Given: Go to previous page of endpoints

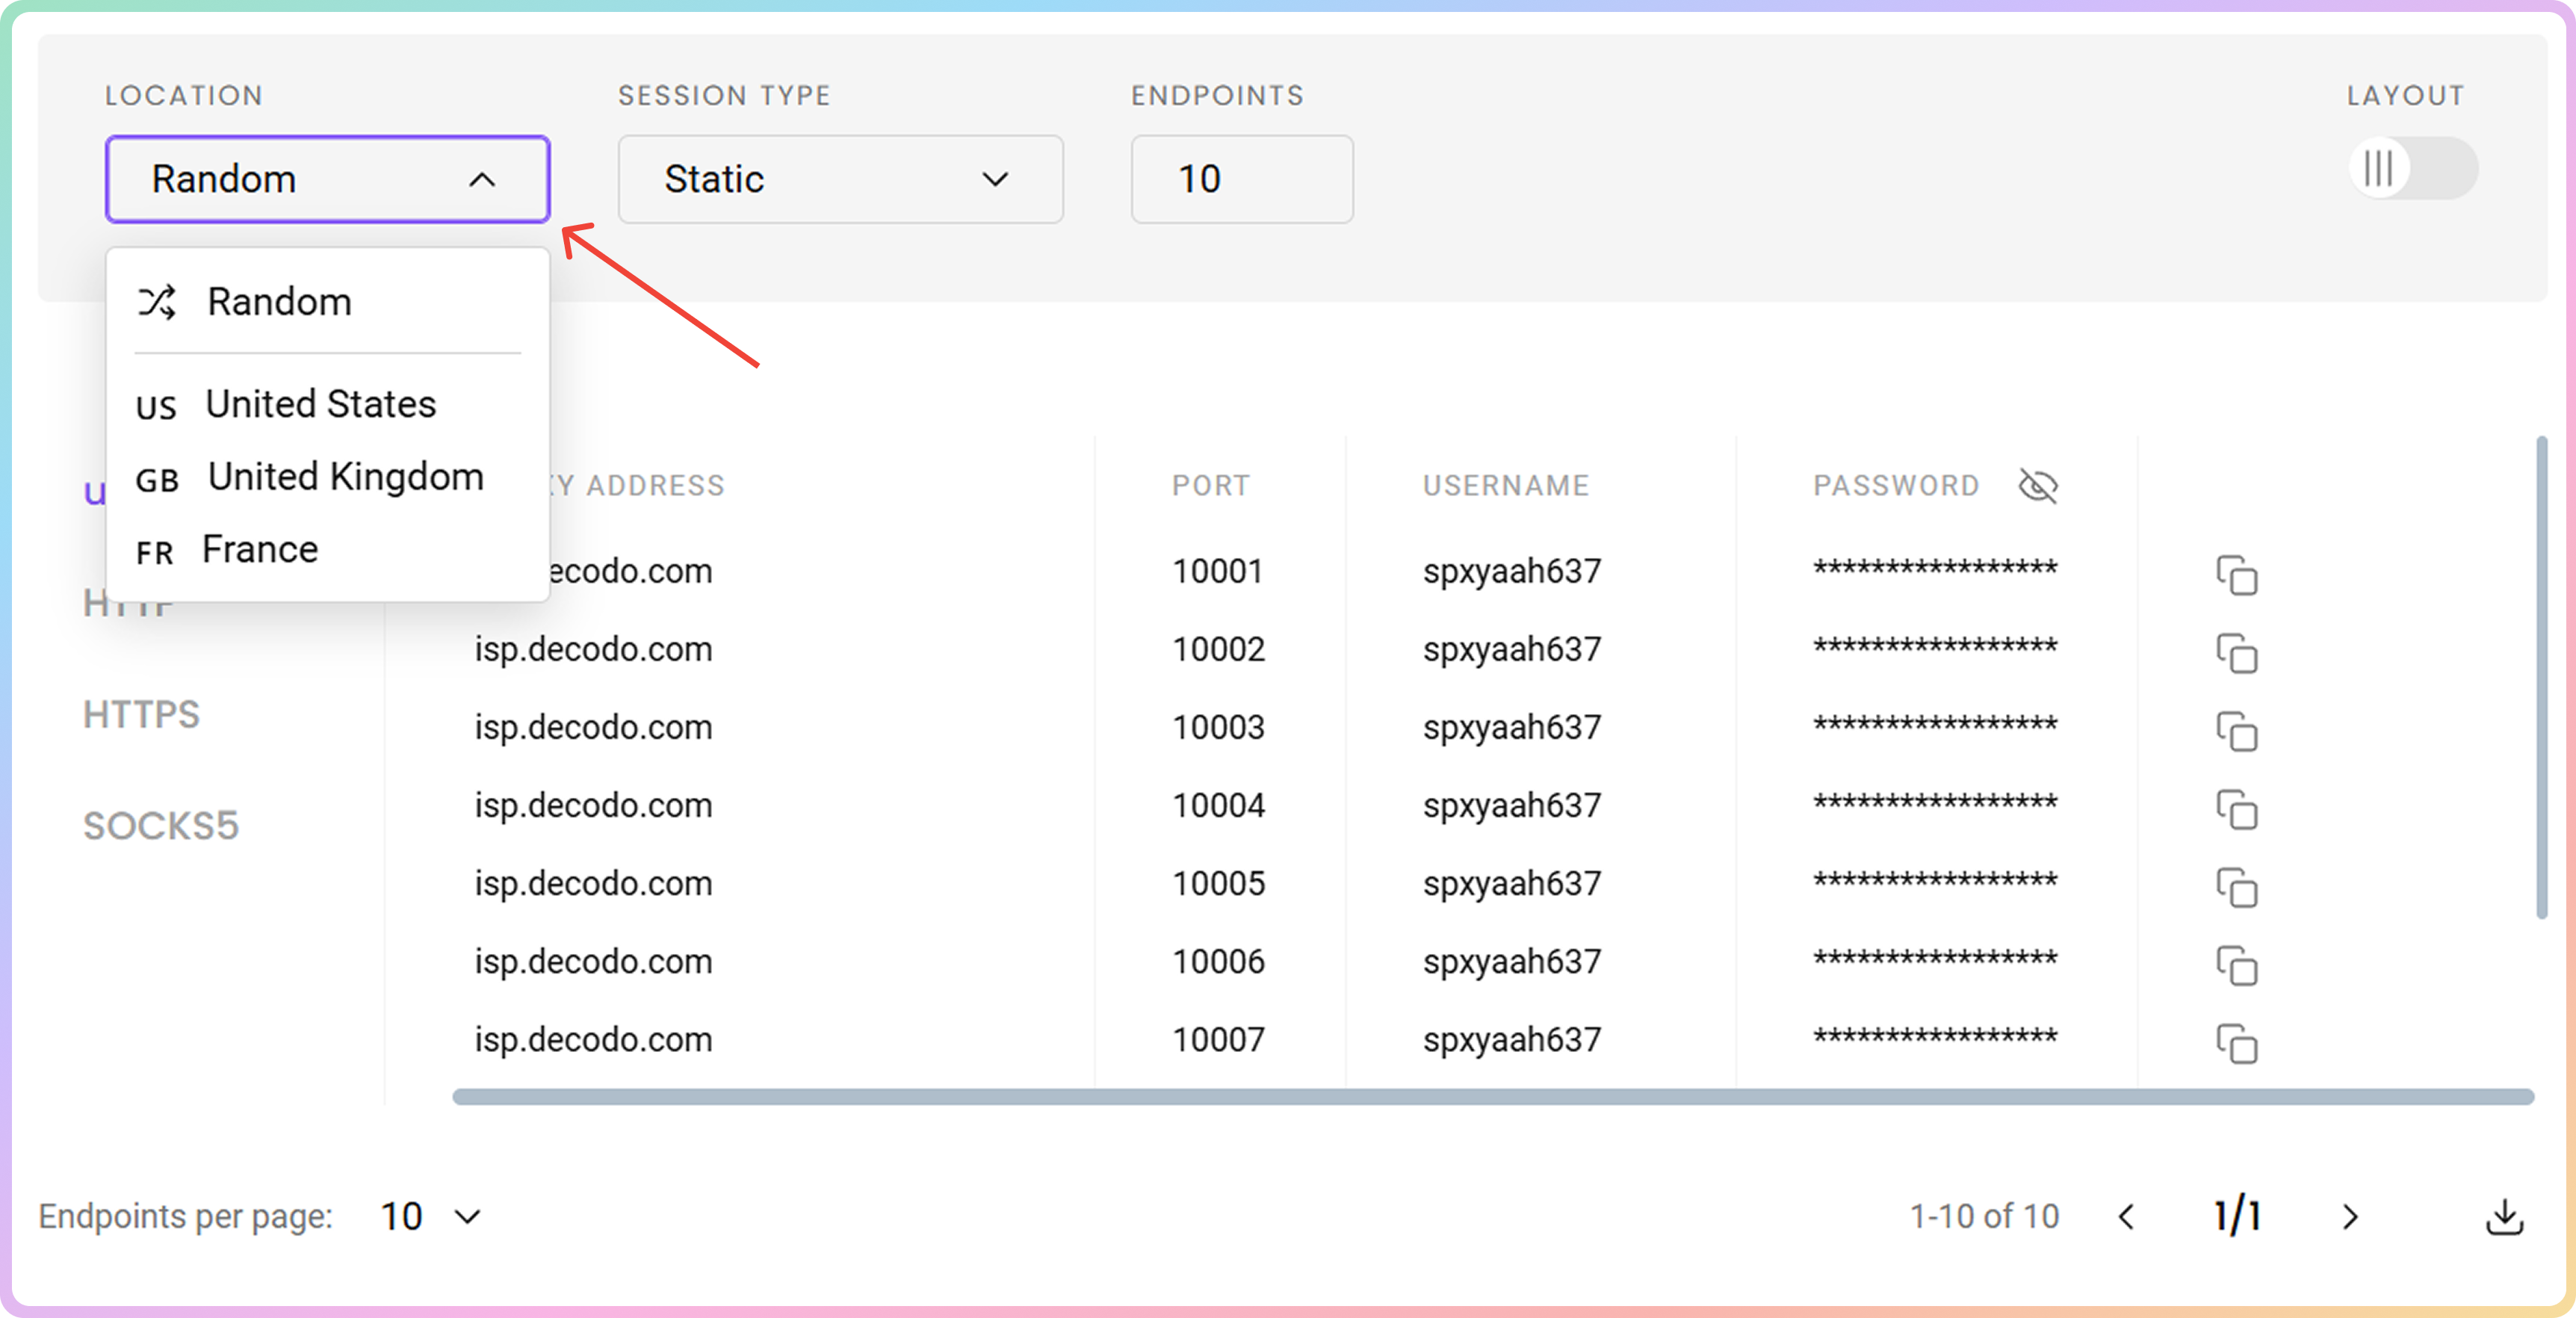Looking at the screenshot, I should click(x=2127, y=1217).
